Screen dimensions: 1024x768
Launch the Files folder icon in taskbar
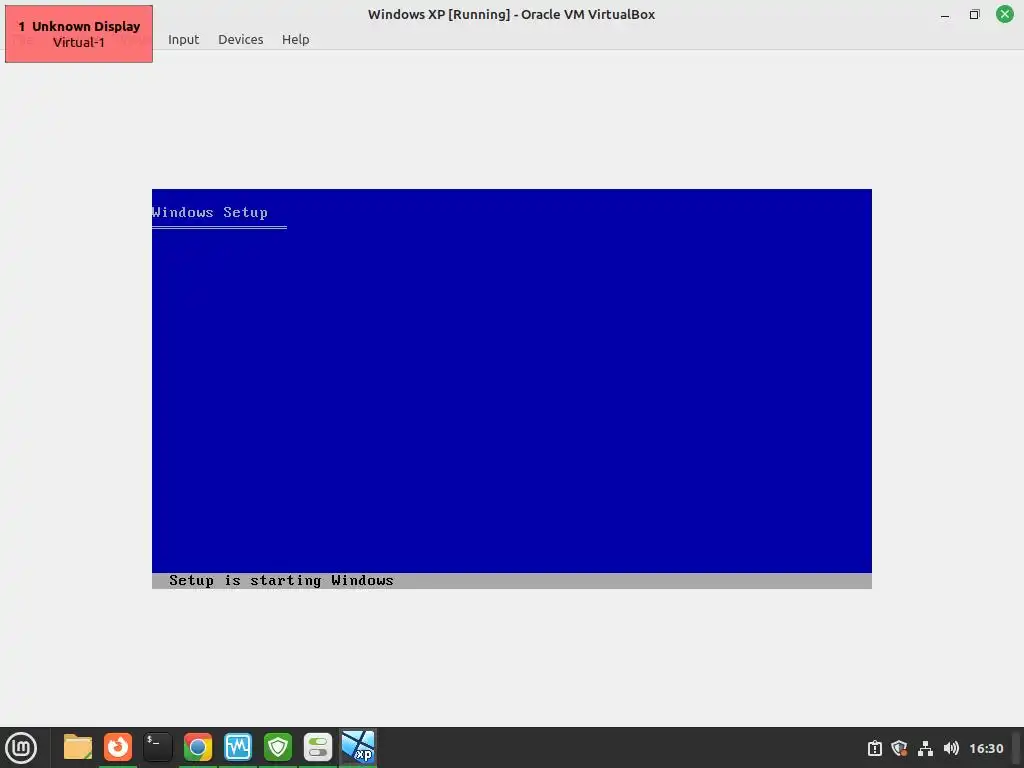[x=78, y=747]
